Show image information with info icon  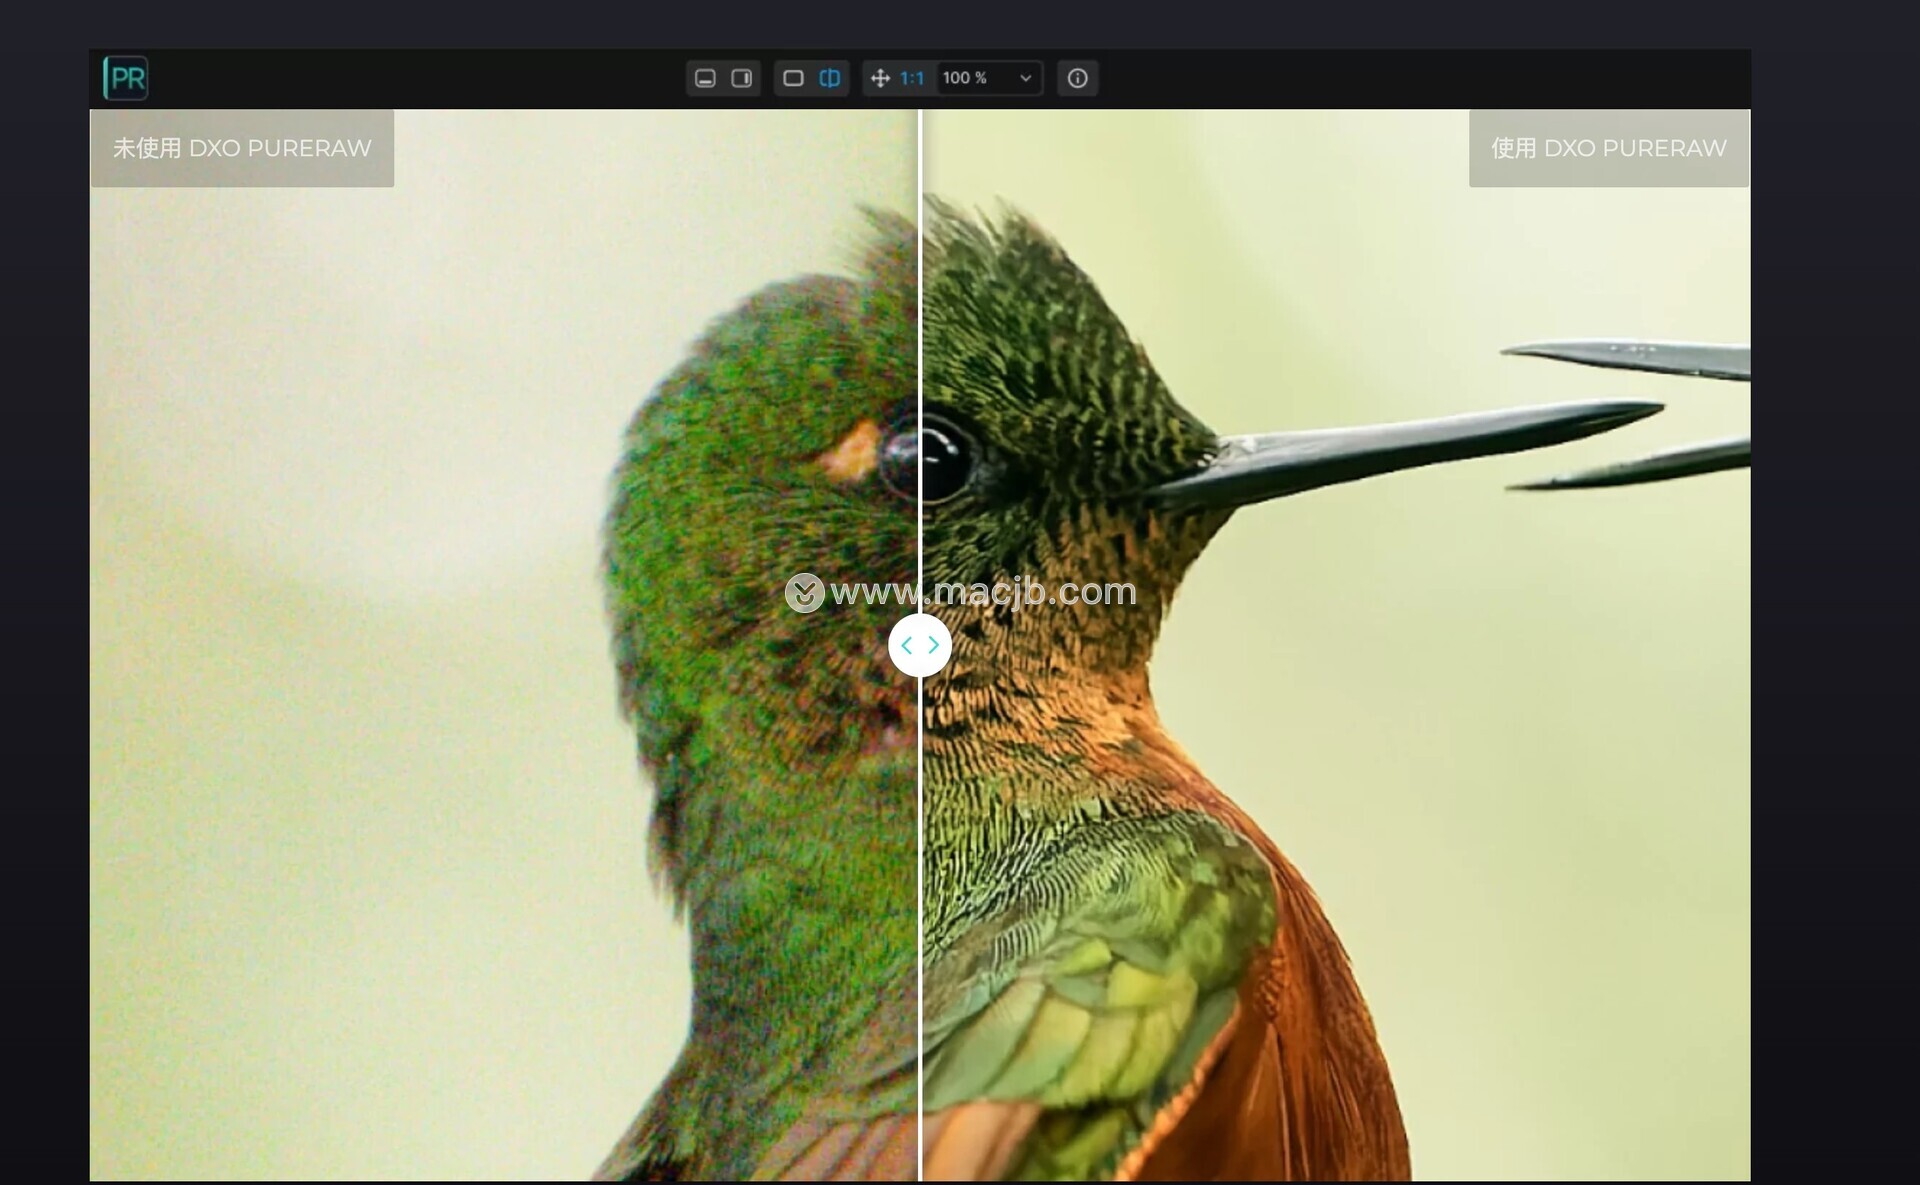click(1077, 78)
